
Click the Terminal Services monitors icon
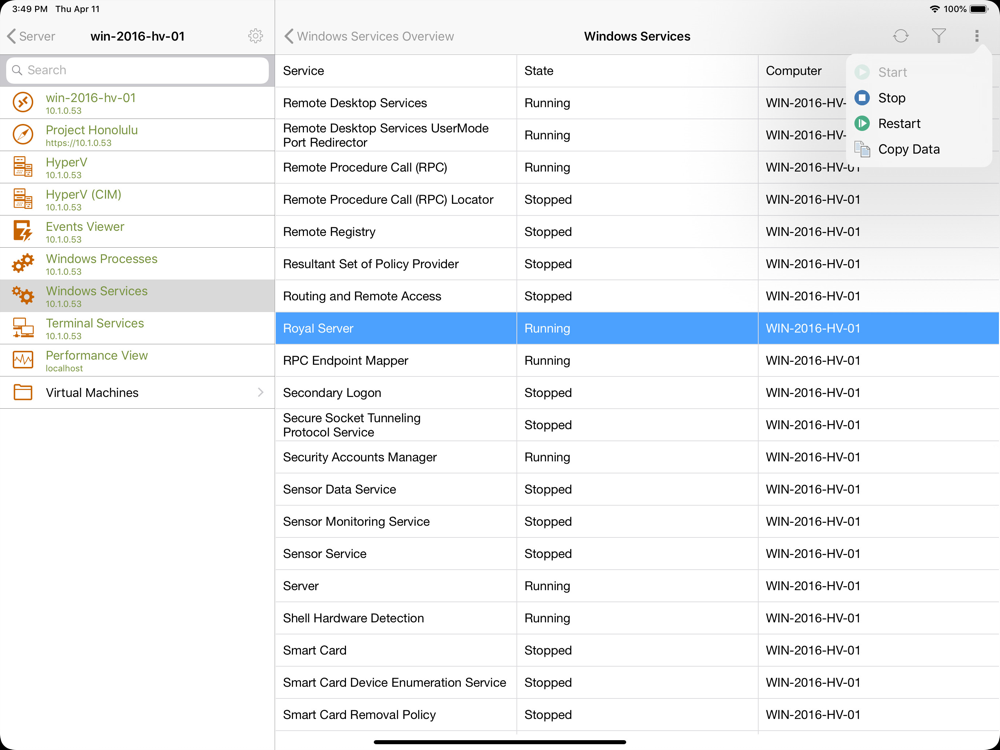(23, 328)
